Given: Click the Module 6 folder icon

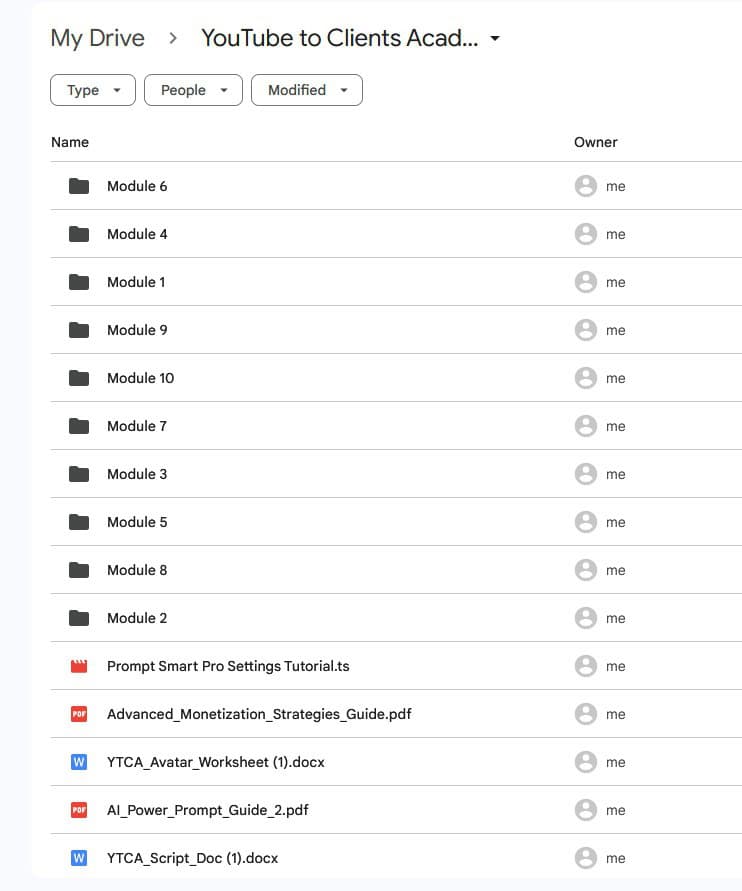Looking at the screenshot, I should pos(79,186).
